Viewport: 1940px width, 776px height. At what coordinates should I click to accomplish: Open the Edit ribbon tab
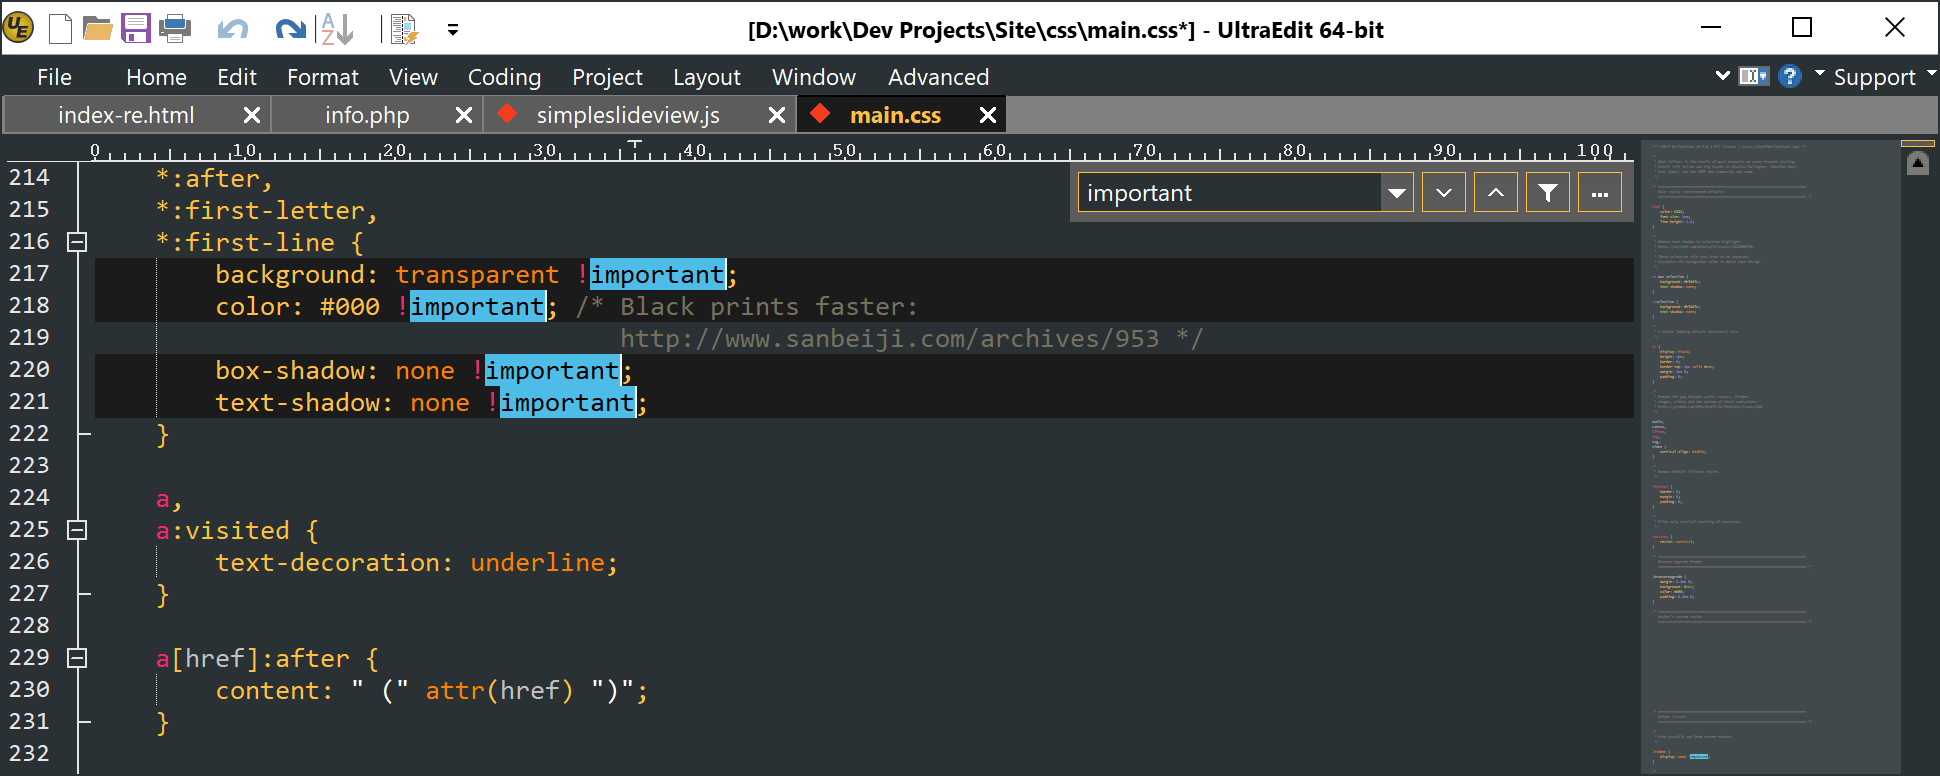(x=237, y=77)
